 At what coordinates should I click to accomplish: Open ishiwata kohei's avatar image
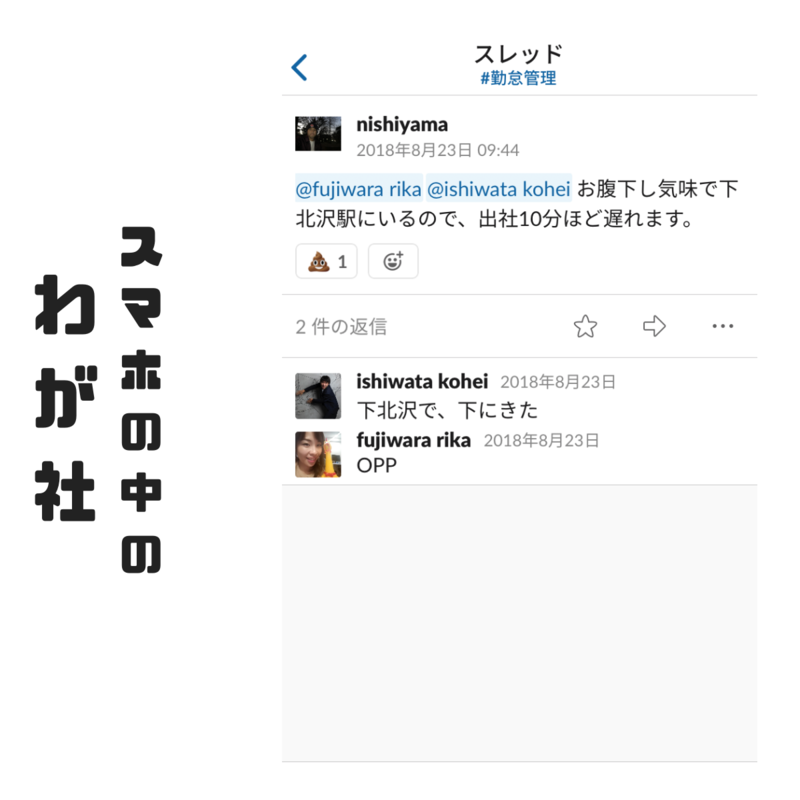[318, 396]
